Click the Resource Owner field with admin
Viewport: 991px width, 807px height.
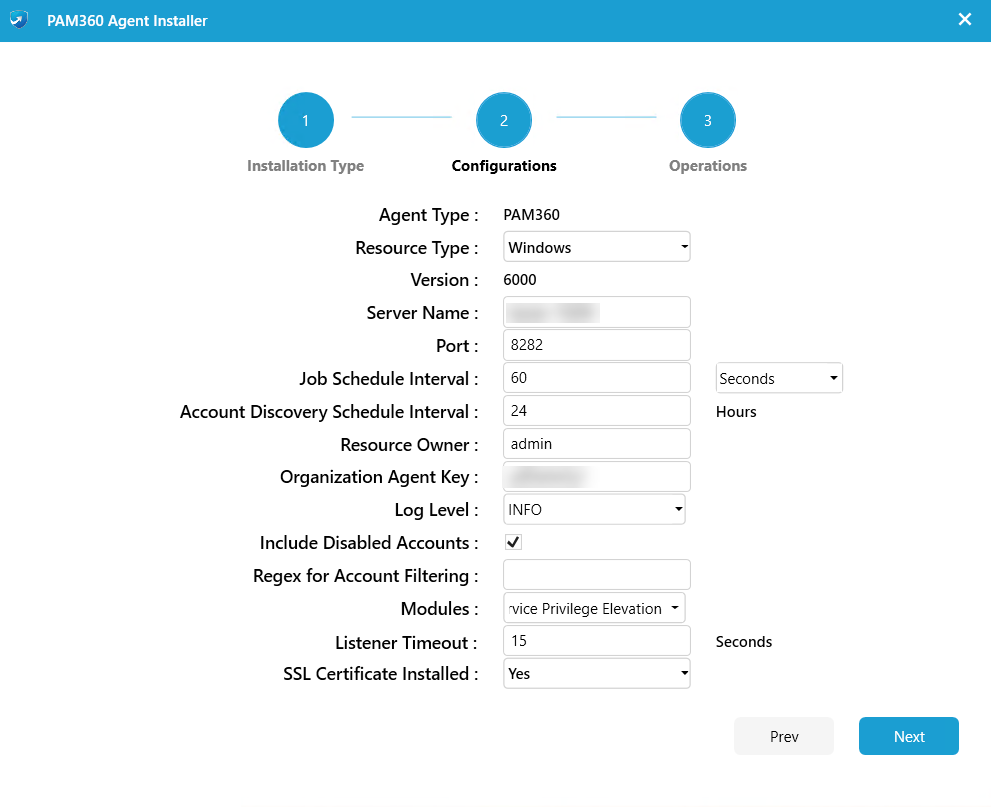597,444
